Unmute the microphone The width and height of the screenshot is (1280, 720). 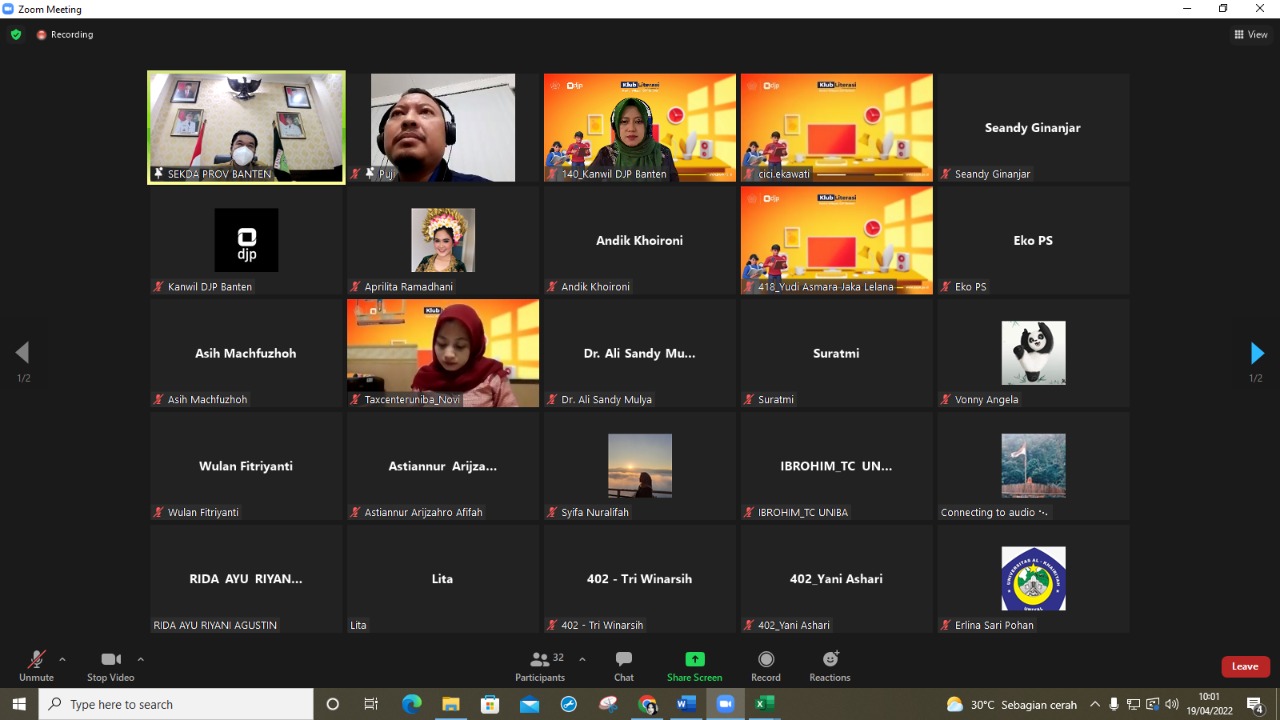(x=36, y=664)
